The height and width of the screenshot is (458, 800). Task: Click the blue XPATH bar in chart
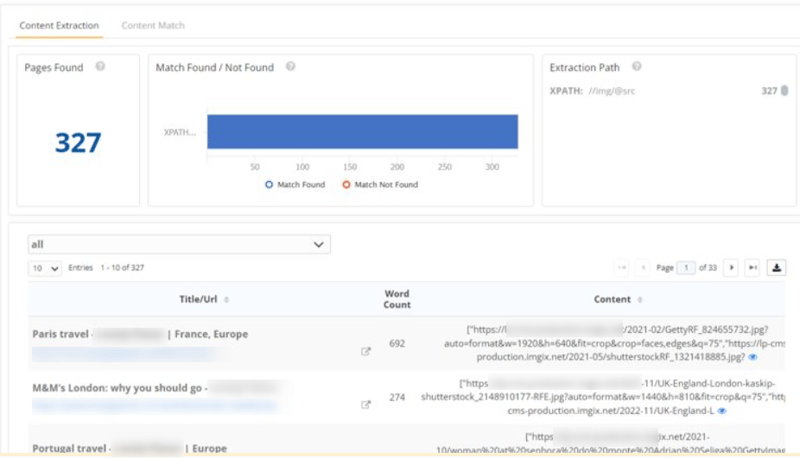click(362, 132)
